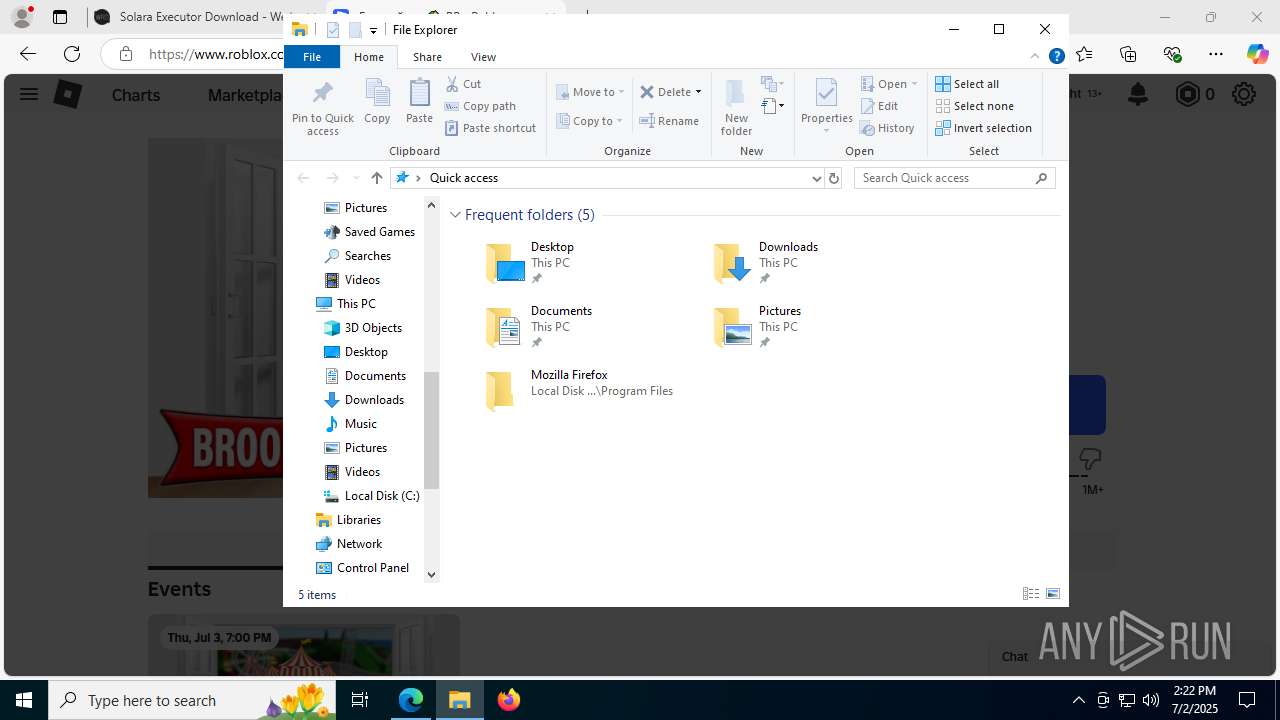The width and height of the screenshot is (1280, 720).
Task: Click History in ribbon
Action: [887, 128]
